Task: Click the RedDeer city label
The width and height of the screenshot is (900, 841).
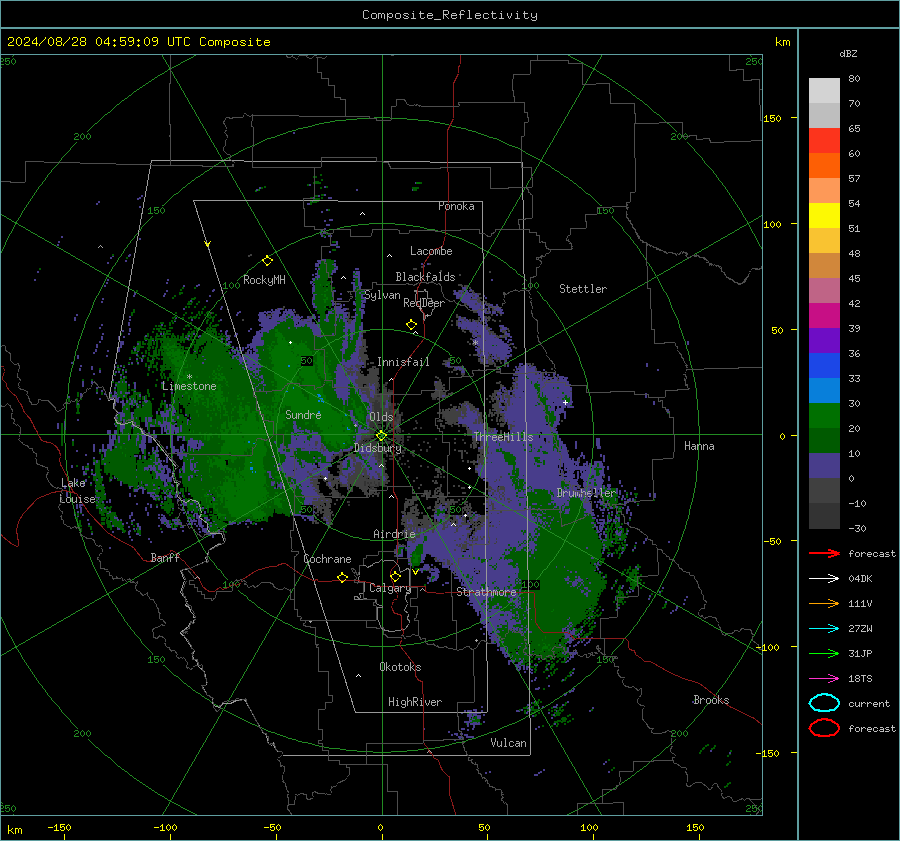Action: coord(424,303)
